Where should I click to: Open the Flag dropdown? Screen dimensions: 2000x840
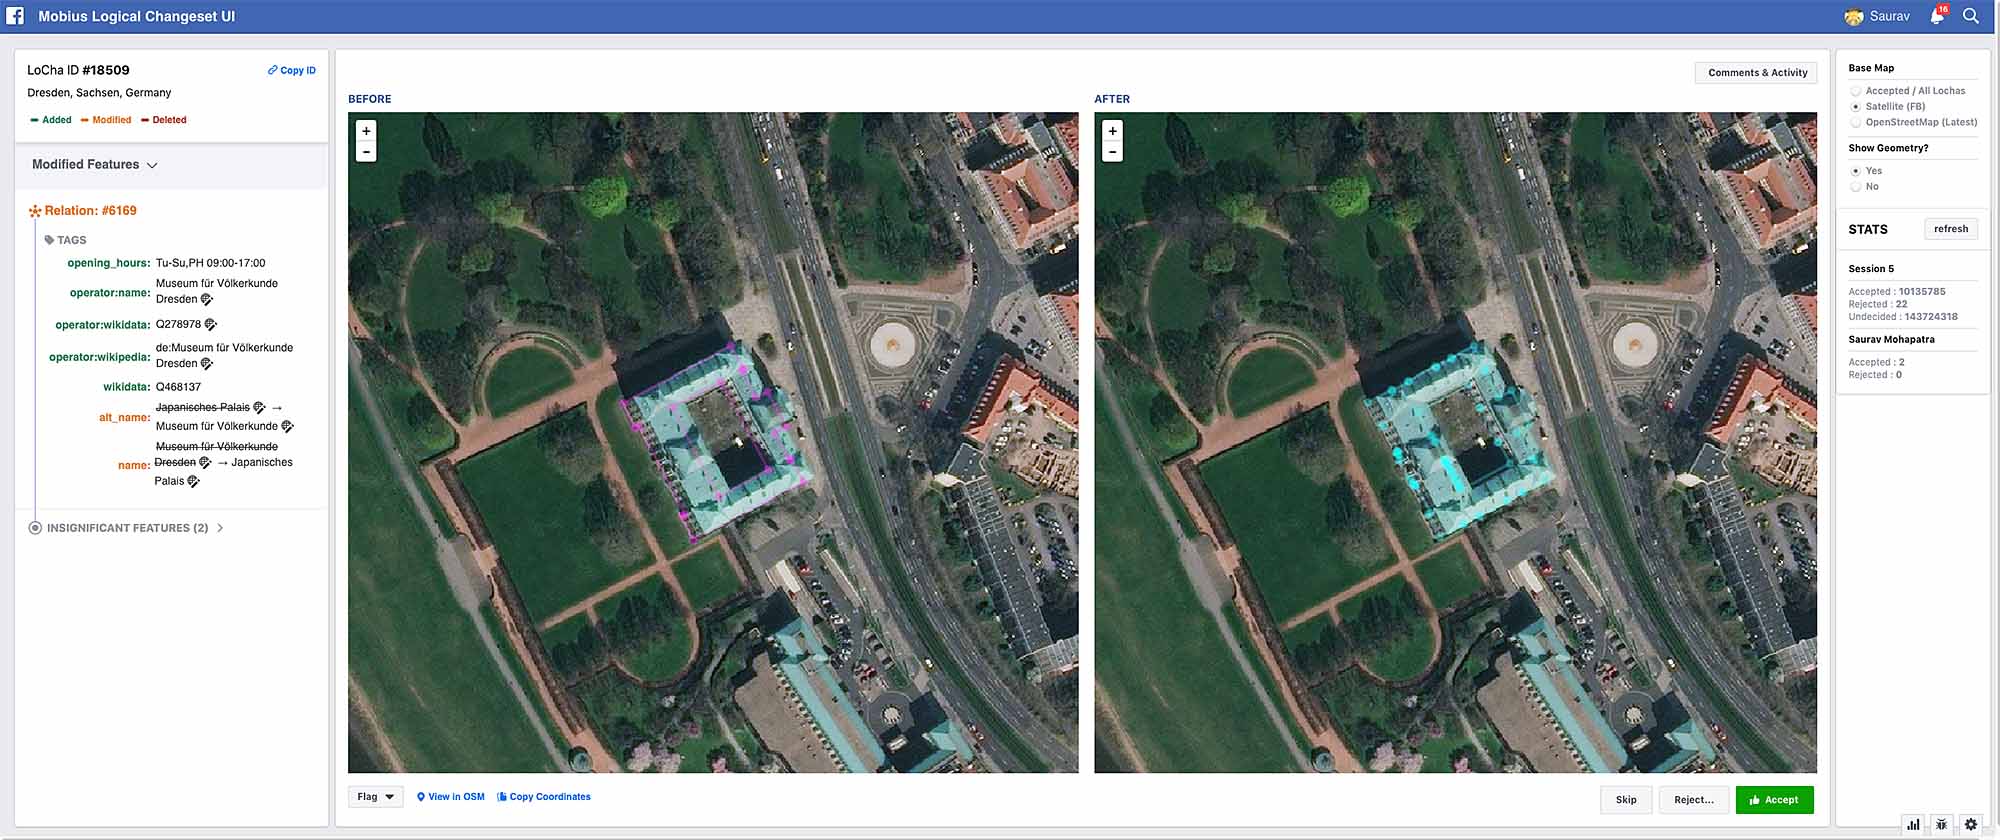pyautogui.click(x=376, y=797)
